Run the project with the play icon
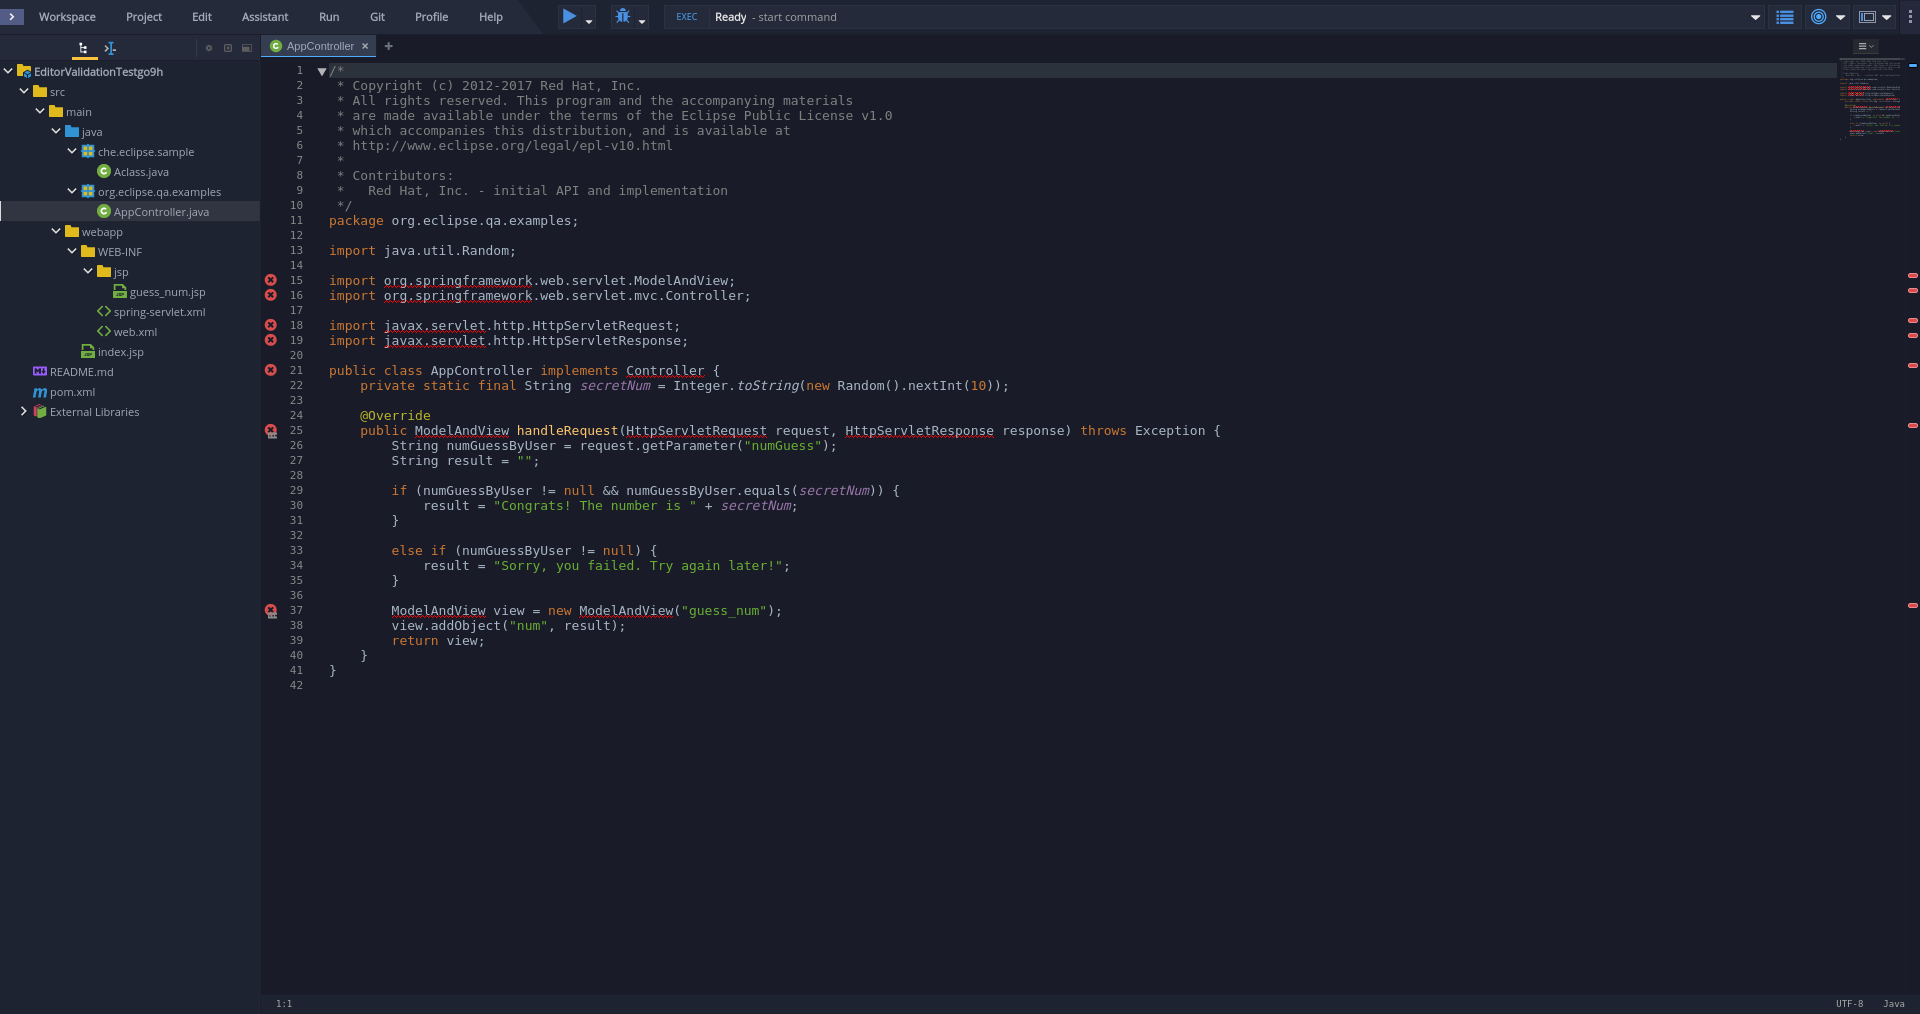This screenshot has width=1920, height=1014. (568, 16)
